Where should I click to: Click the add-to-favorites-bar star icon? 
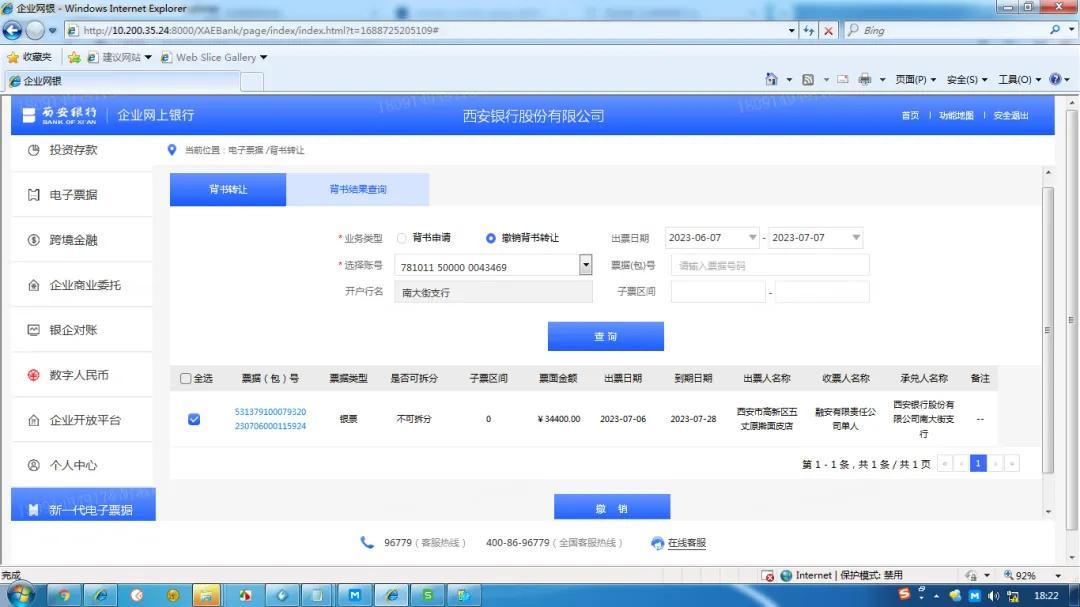tap(74, 57)
